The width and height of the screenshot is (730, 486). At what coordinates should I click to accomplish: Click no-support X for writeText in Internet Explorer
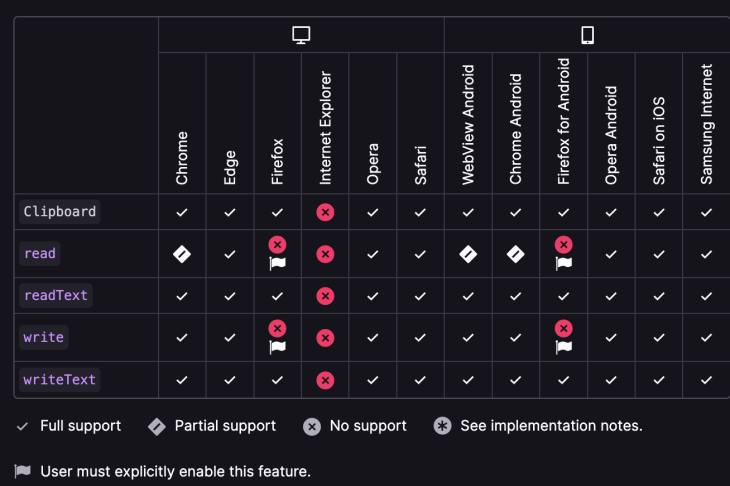click(325, 380)
